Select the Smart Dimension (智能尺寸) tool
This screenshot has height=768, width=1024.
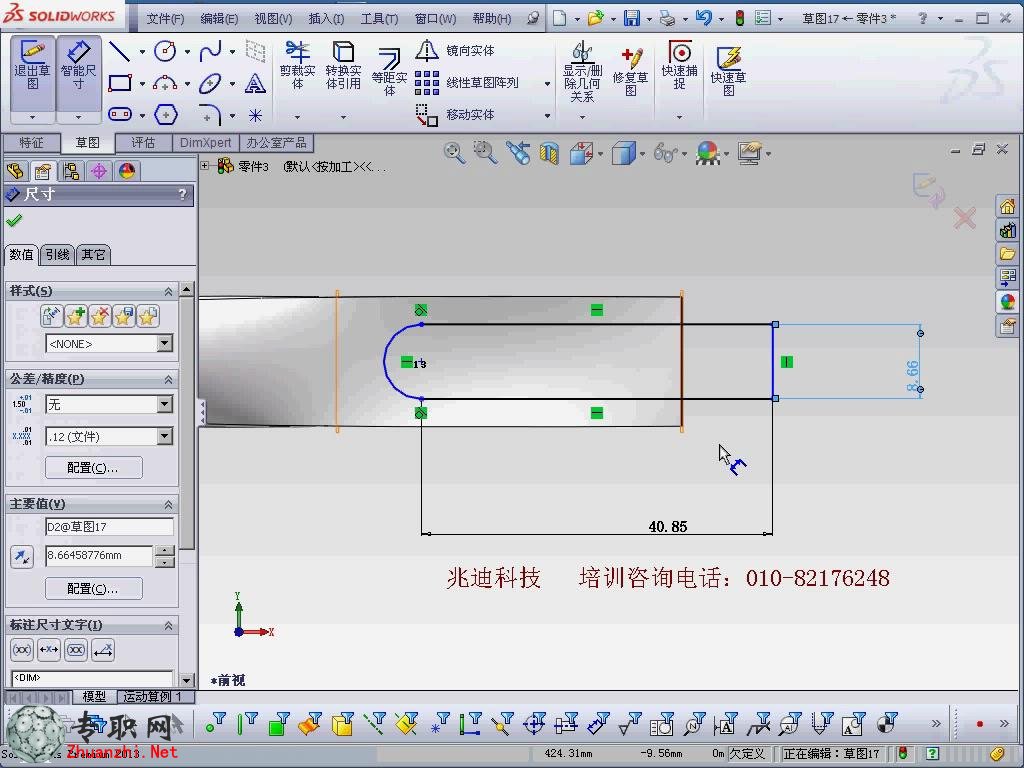[78, 65]
